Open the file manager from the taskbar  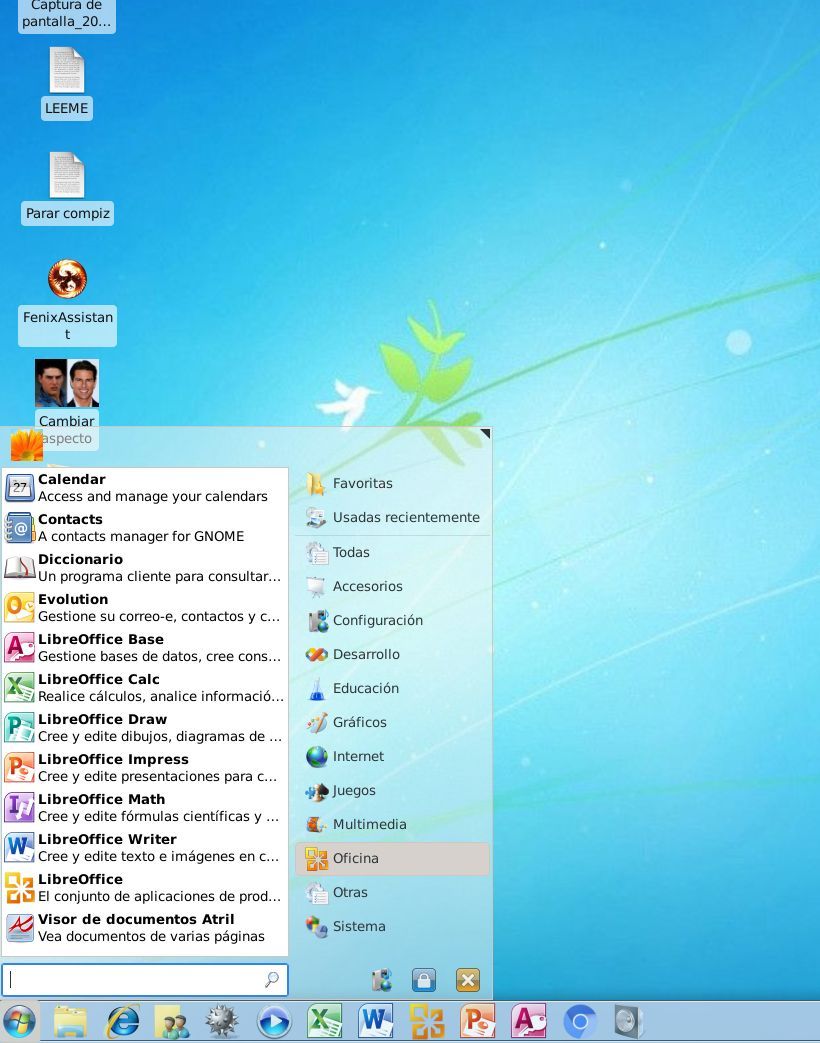point(70,1022)
